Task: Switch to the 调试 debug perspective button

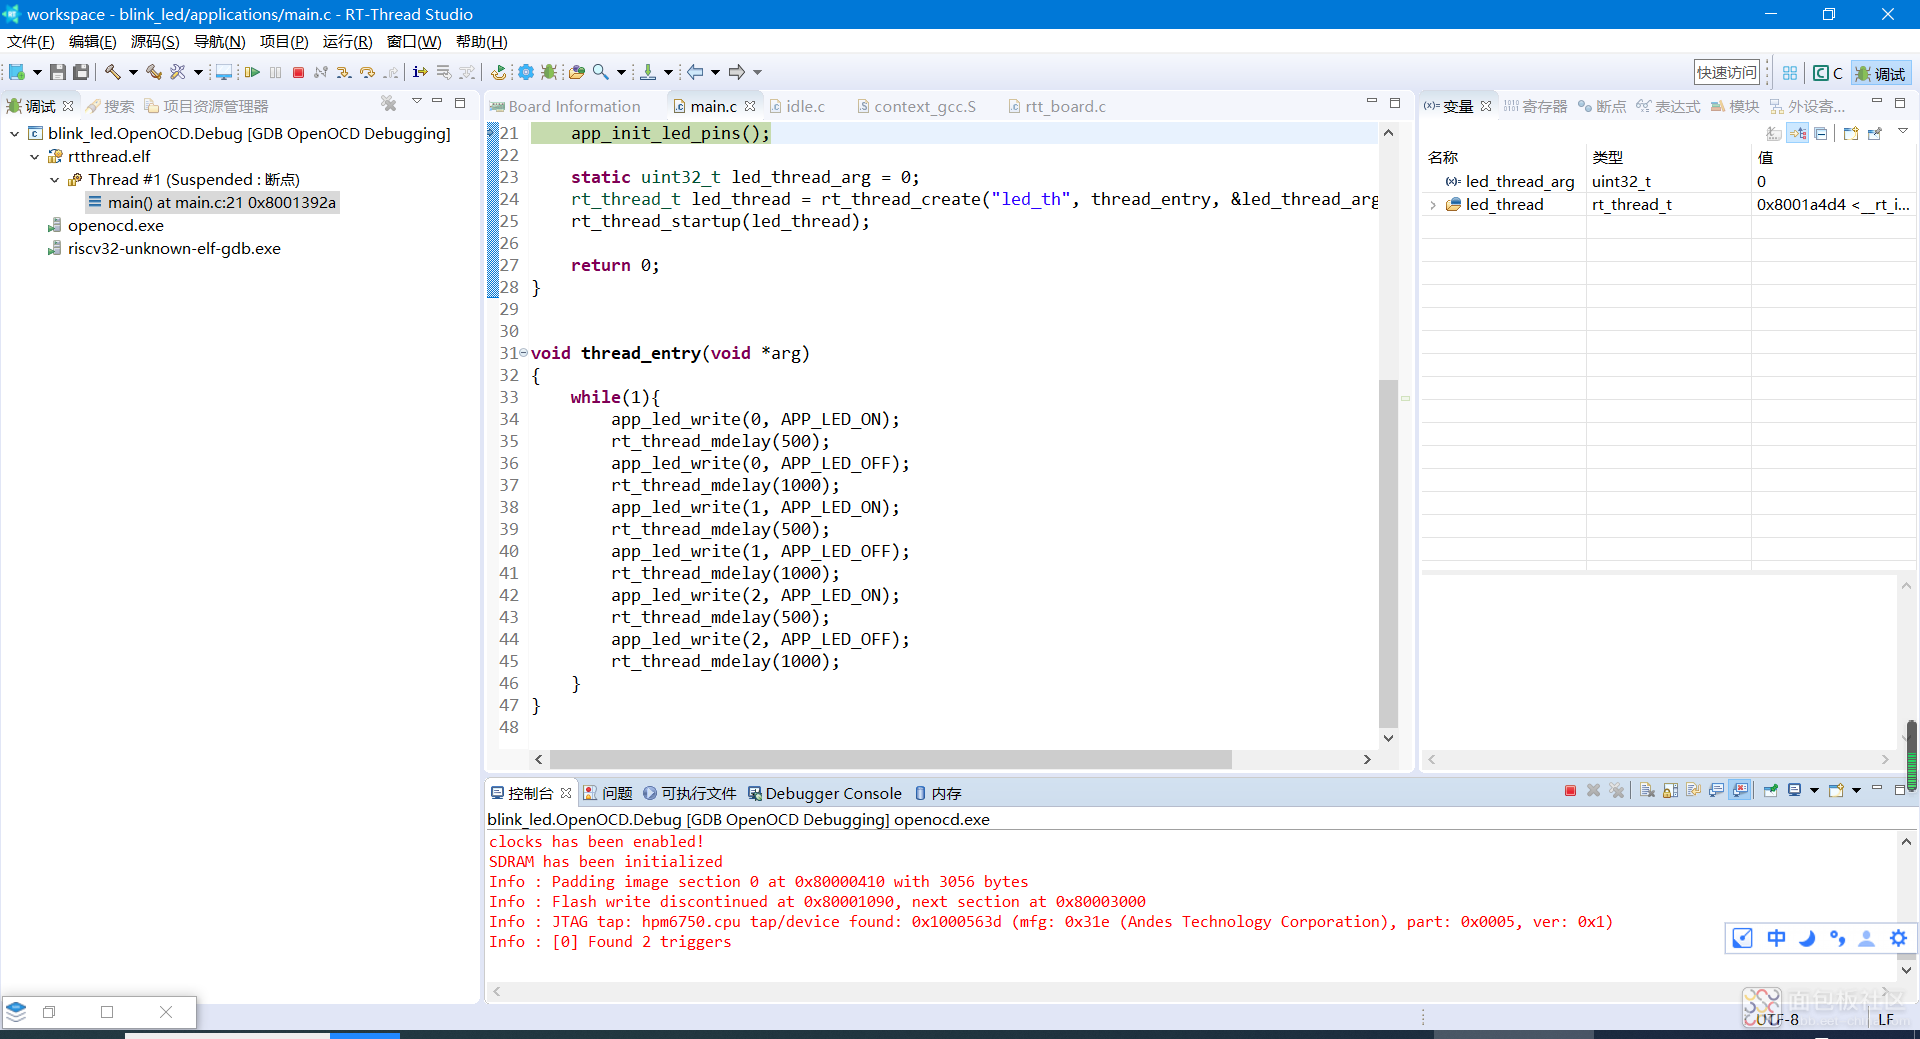Action: [x=1880, y=73]
